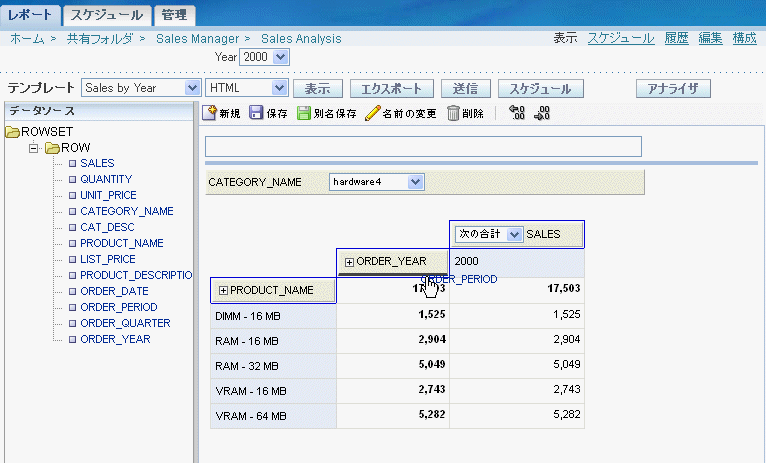
Task: Click the スケジュール button in toolbar
Action: 540,88
